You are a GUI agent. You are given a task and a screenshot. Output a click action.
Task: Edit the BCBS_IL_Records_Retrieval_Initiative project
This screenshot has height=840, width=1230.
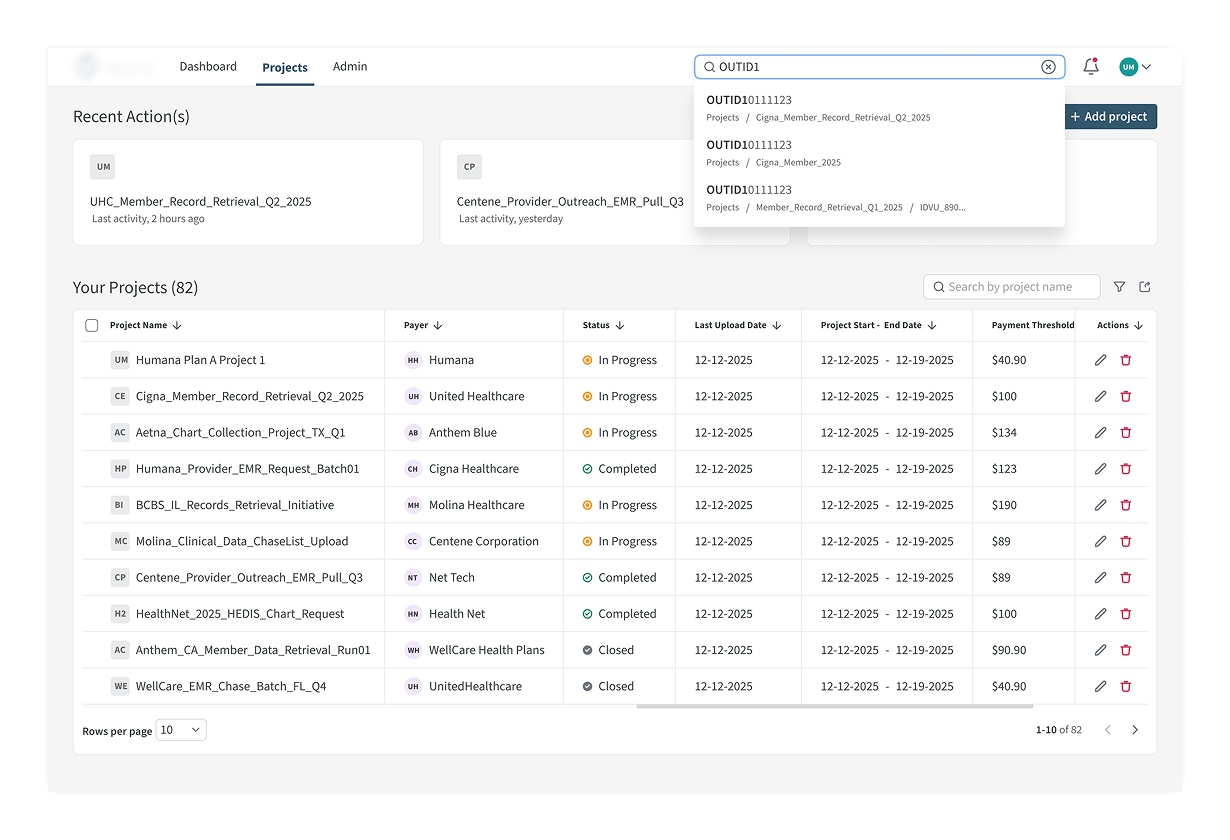coord(1101,505)
